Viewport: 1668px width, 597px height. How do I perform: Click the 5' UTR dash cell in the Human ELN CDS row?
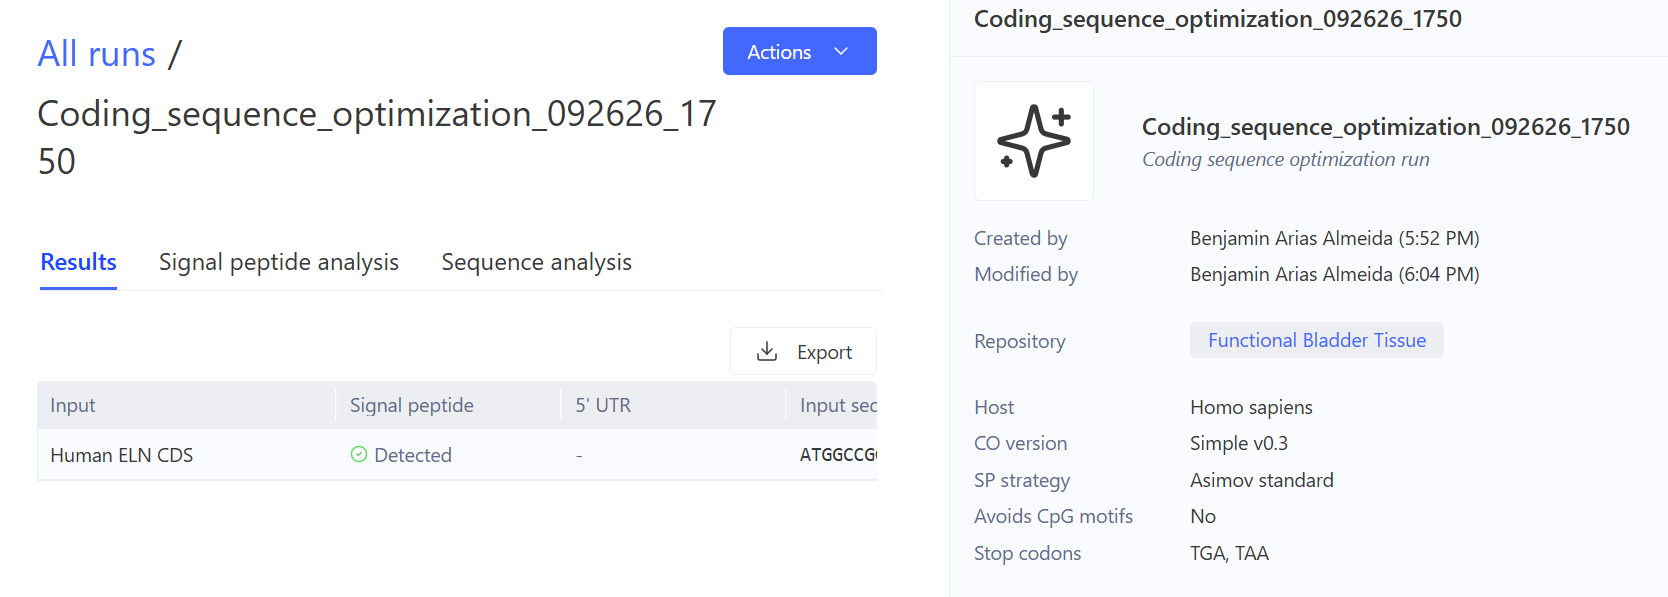(x=579, y=456)
